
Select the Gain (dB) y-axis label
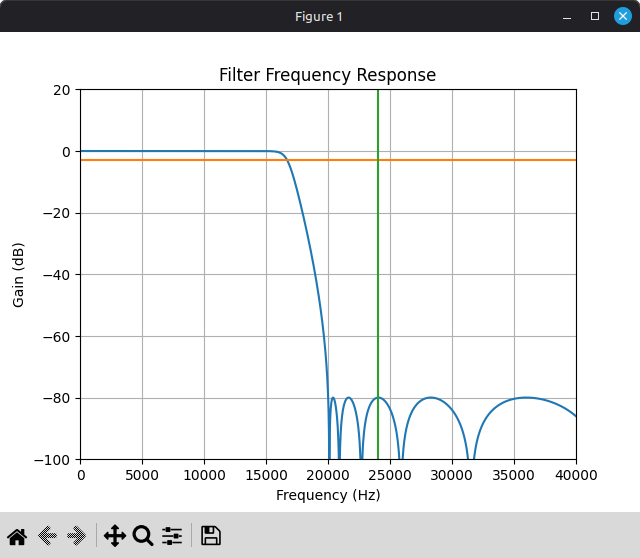[18, 275]
